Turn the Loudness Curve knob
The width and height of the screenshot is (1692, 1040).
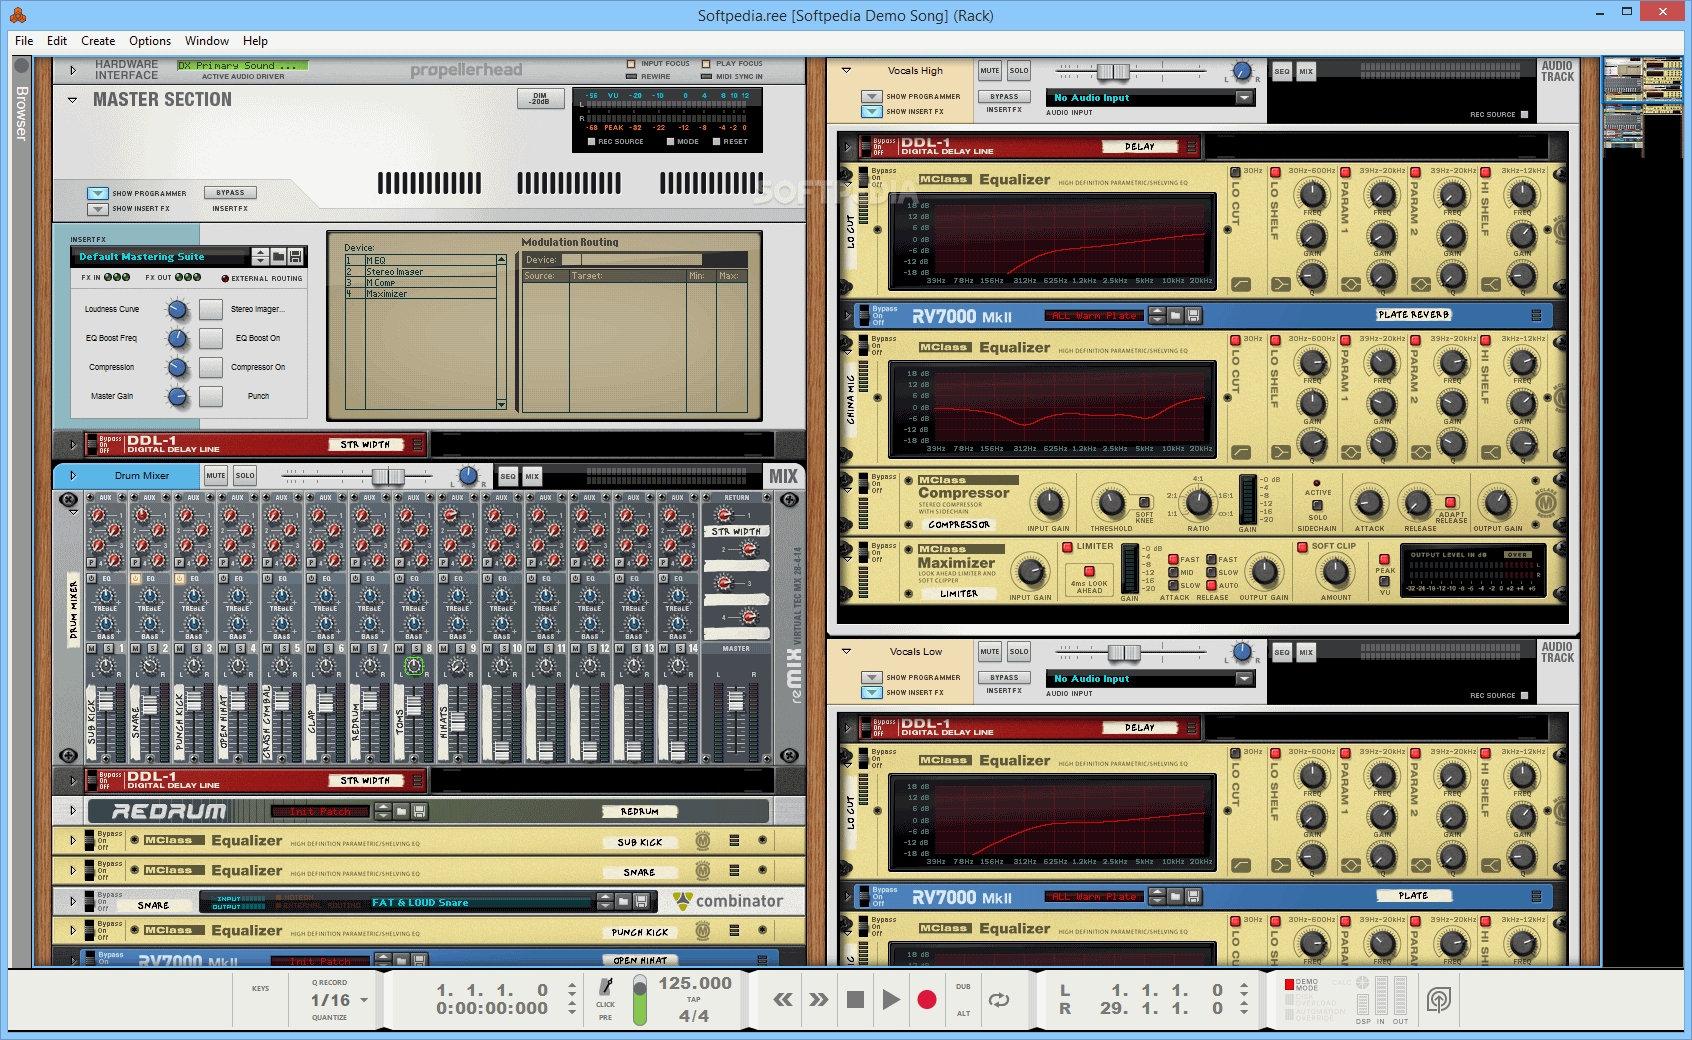[177, 309]
